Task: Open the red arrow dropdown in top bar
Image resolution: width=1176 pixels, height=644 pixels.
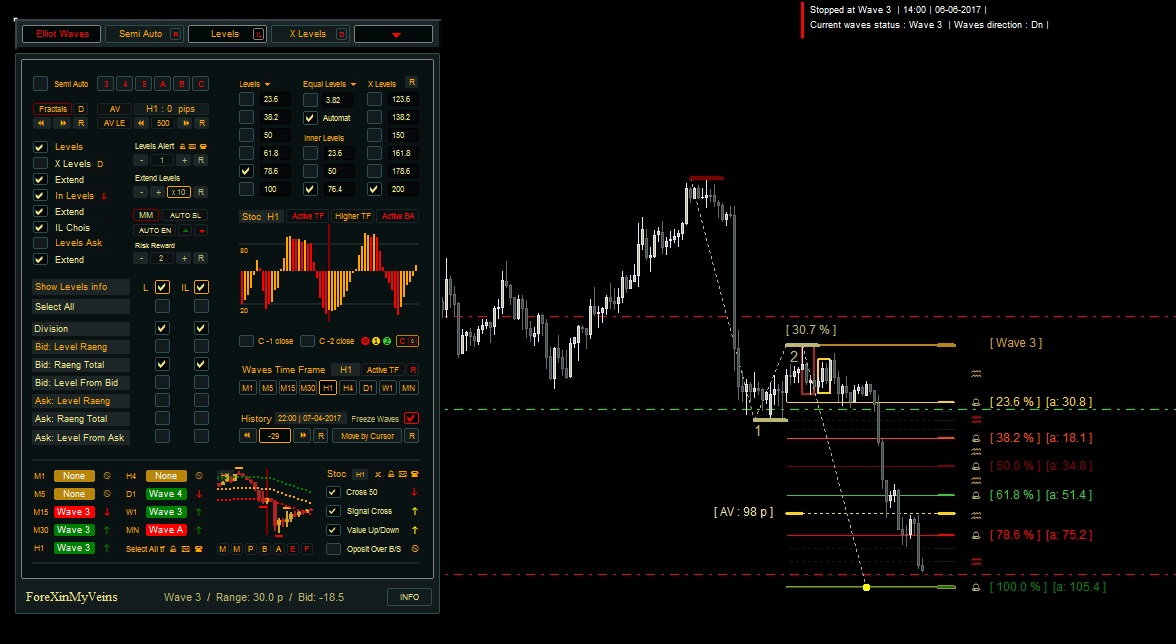Action: pos(395,34)
